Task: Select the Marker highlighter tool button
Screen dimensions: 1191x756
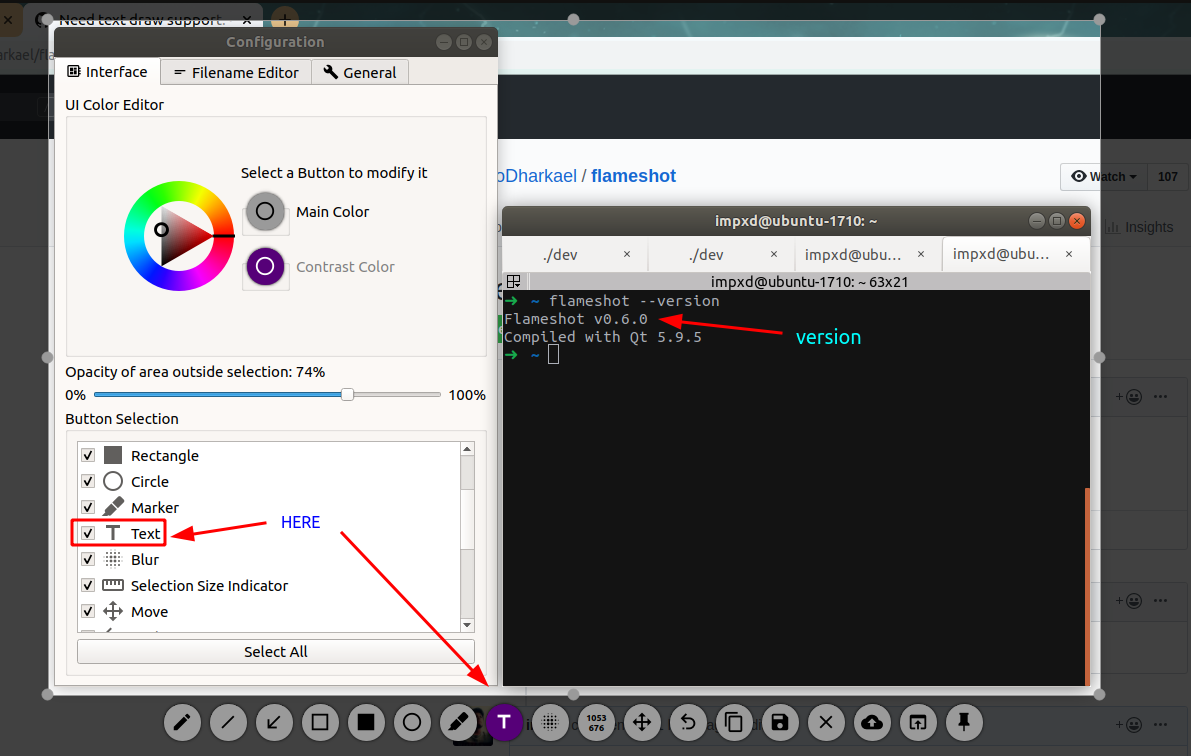Action: [x=458, y=722]
